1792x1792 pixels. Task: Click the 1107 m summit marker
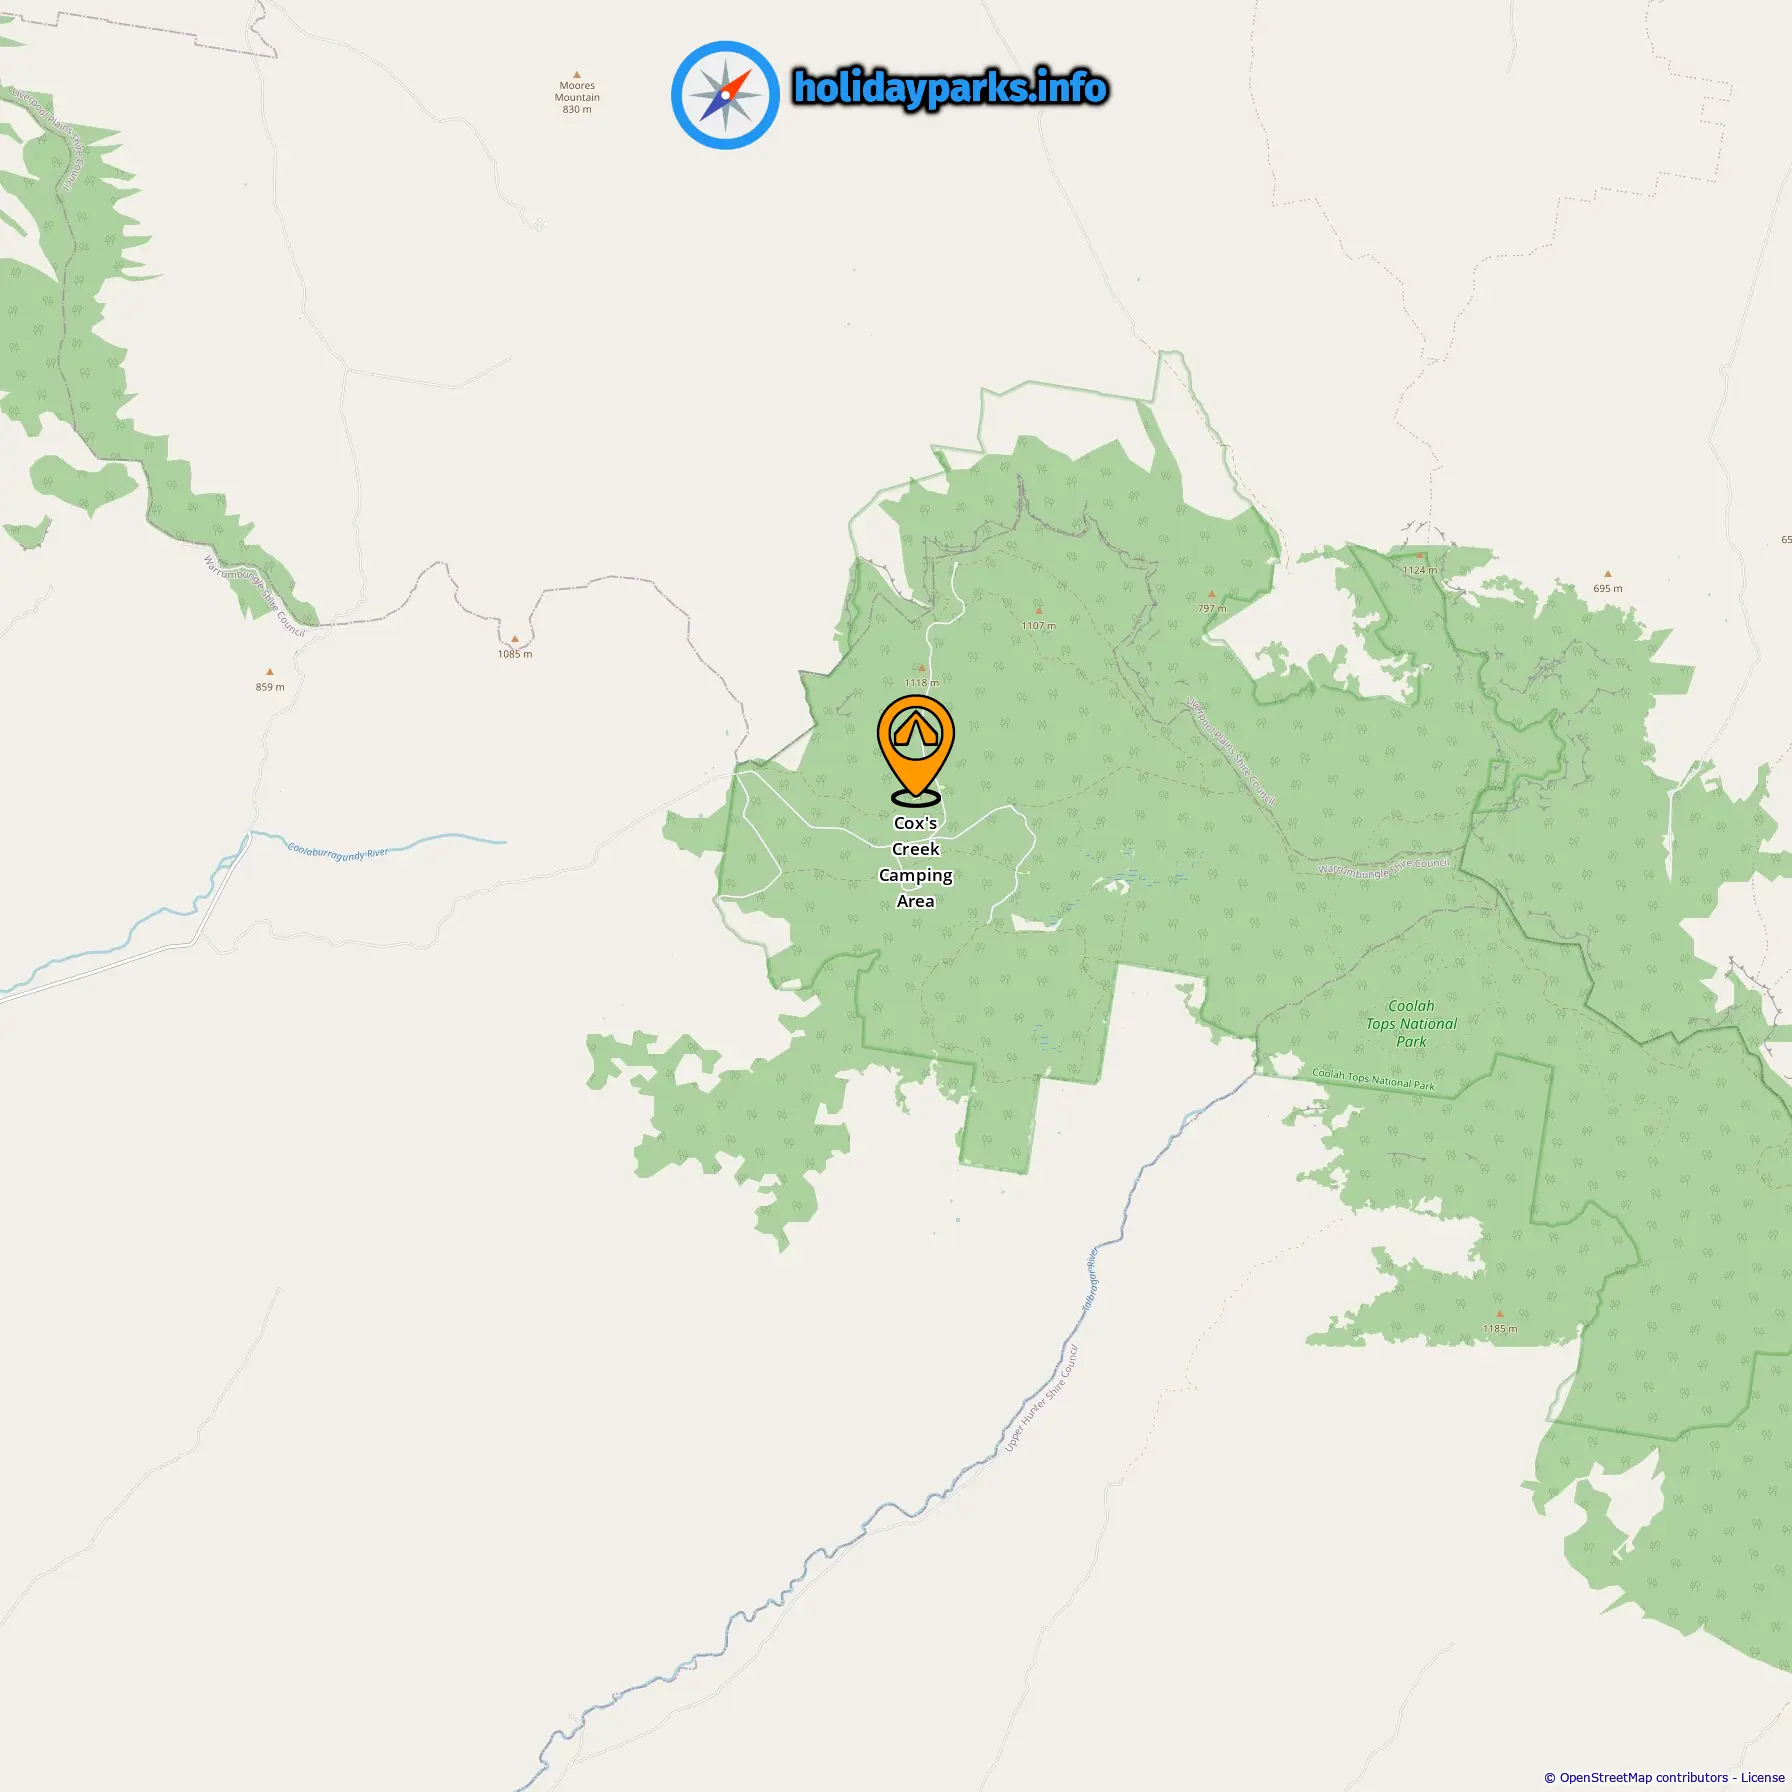[1039, 611]
